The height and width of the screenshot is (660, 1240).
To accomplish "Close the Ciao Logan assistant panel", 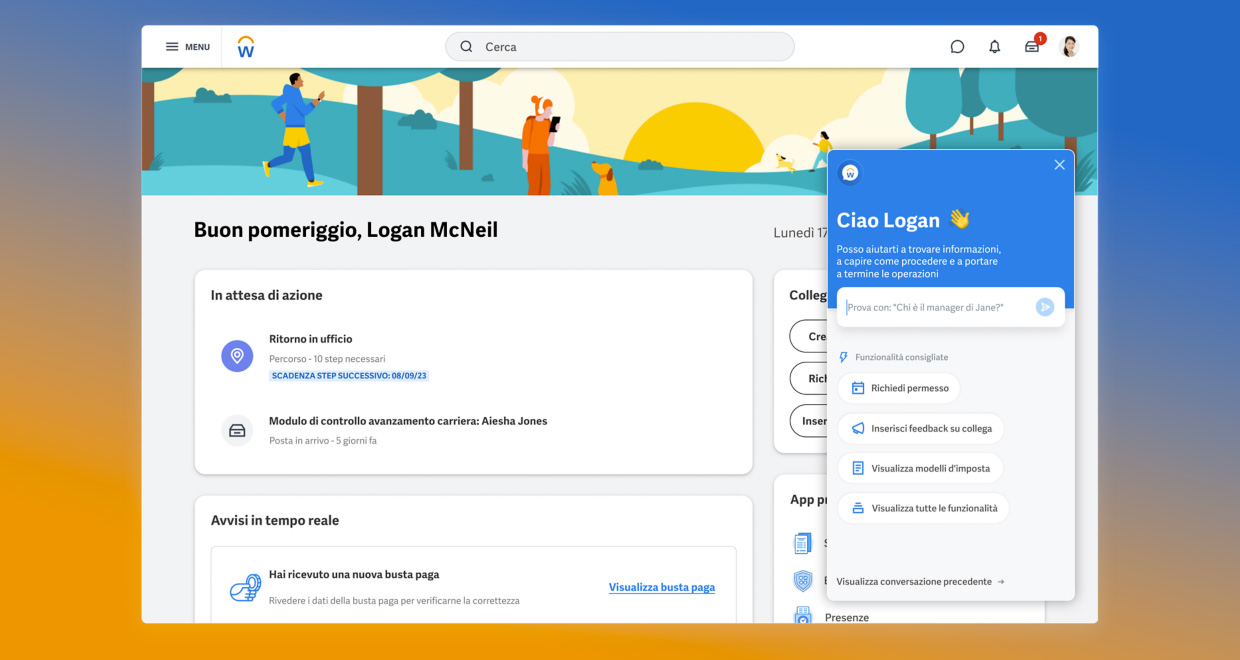I will [x=1059, y=165].
